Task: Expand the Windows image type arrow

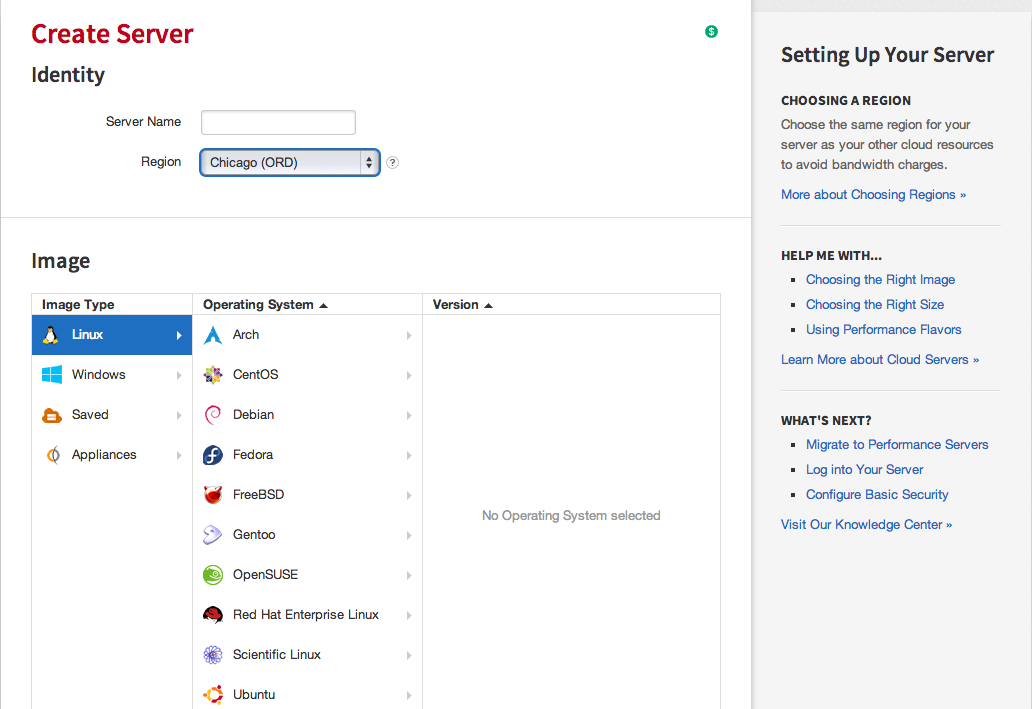Action: (179, 375)
